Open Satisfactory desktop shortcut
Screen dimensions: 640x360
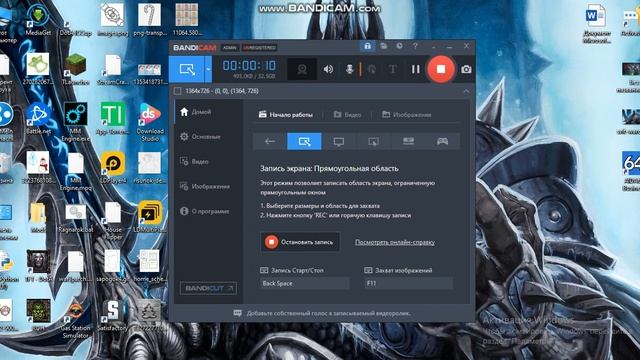pos(113,315)
